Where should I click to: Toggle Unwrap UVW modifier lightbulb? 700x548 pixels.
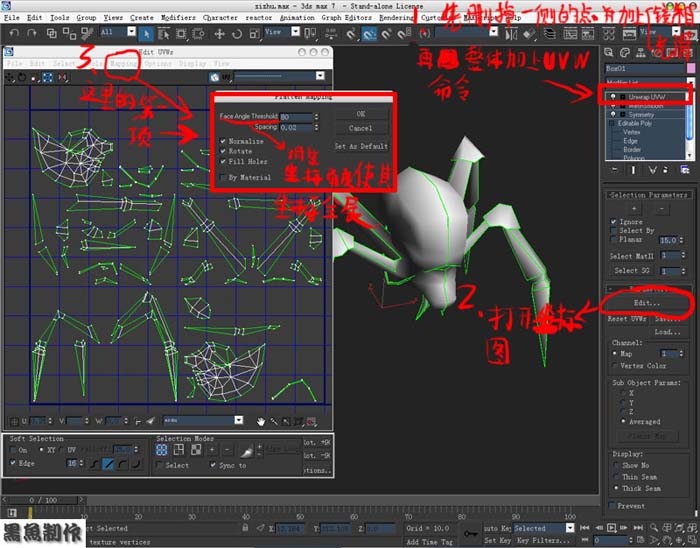[613, 97]
